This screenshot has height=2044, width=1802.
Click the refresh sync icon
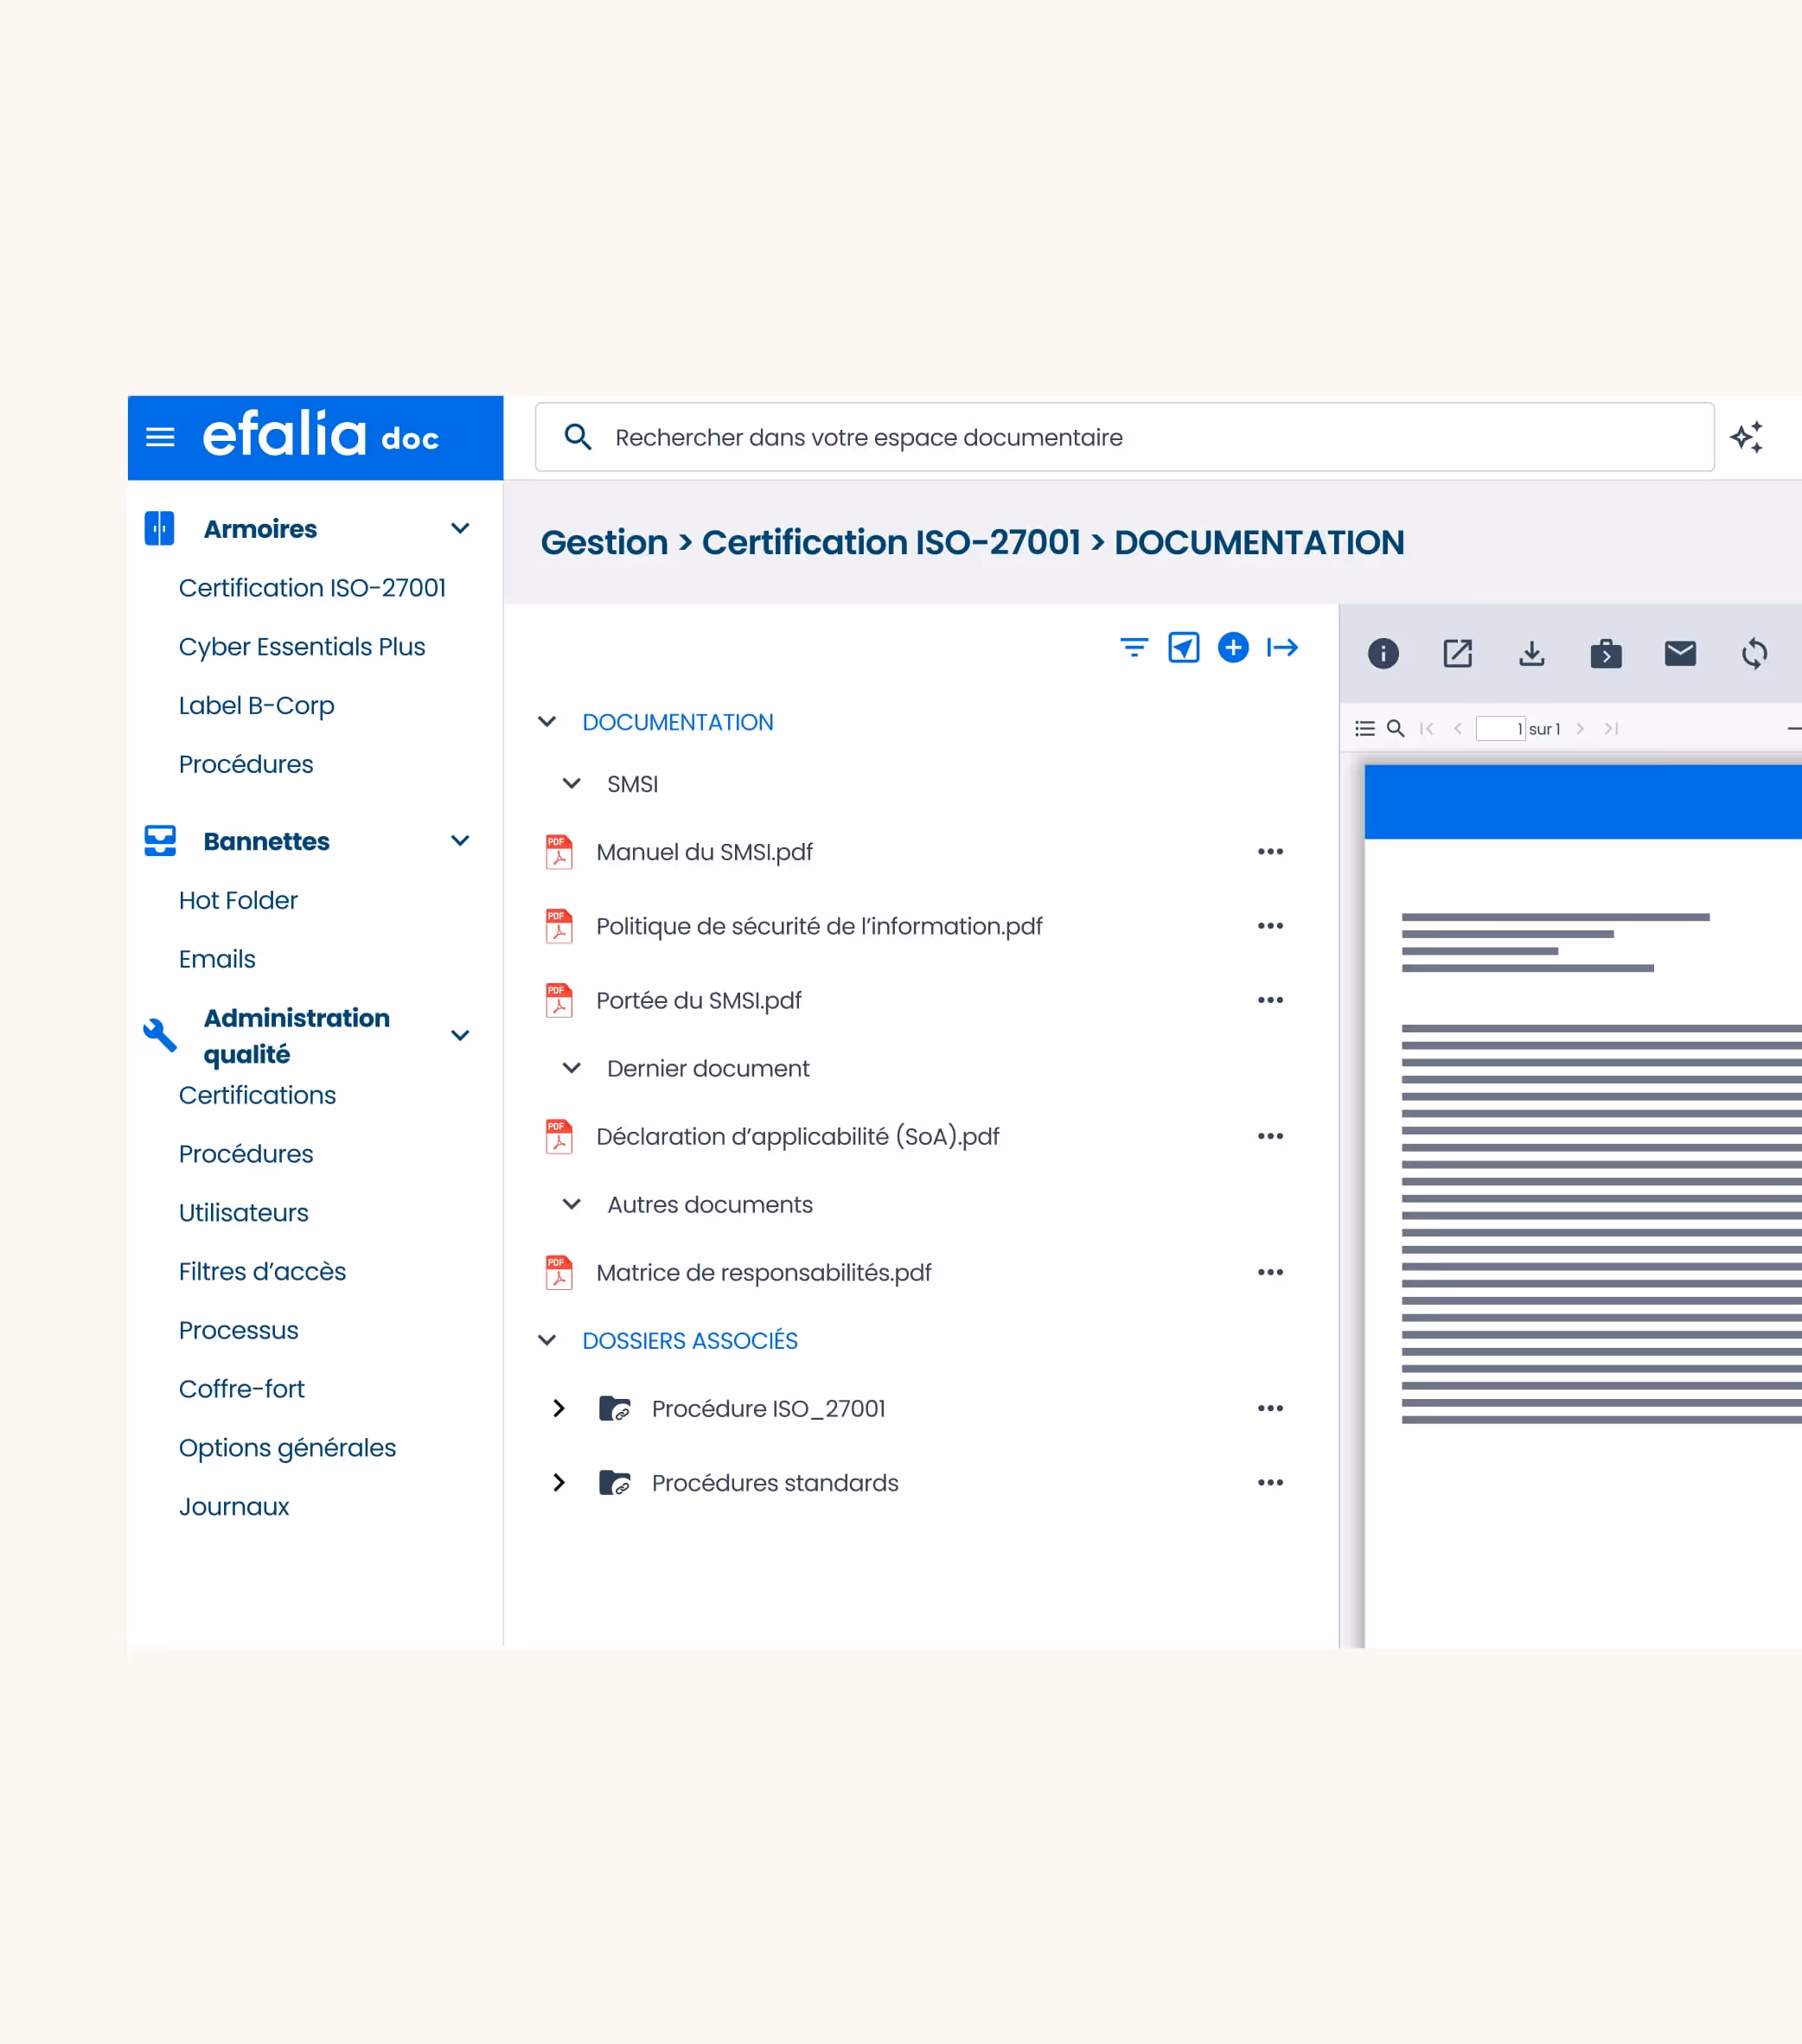click(x=1754, y=654)
